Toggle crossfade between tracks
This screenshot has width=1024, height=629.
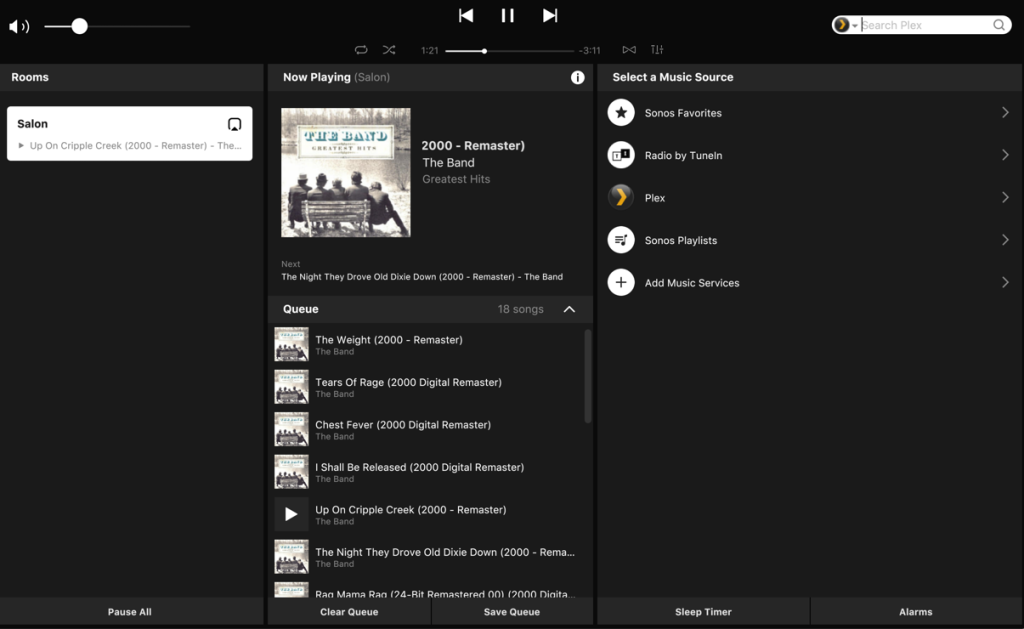[x=629, y=50]
